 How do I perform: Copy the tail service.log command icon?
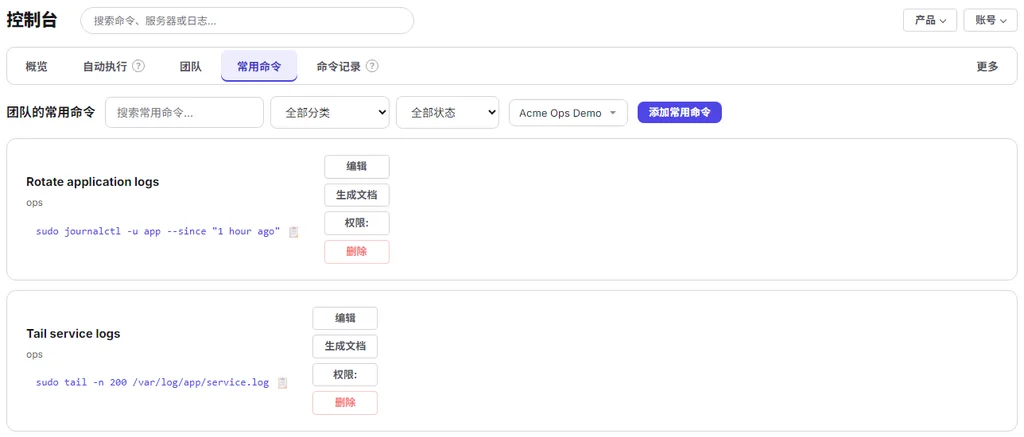[x=282, y=383]
